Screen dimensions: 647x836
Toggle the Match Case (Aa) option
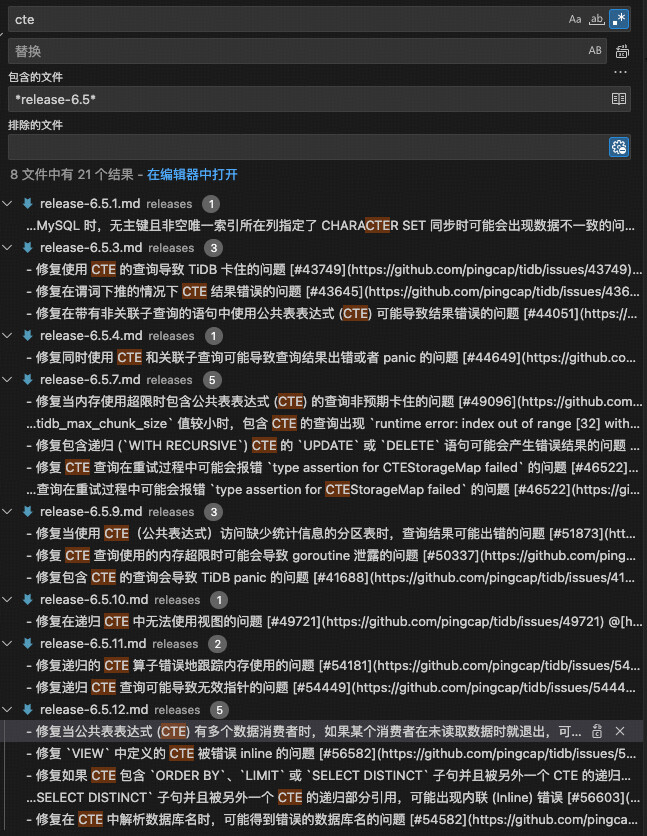click(575, 20)
